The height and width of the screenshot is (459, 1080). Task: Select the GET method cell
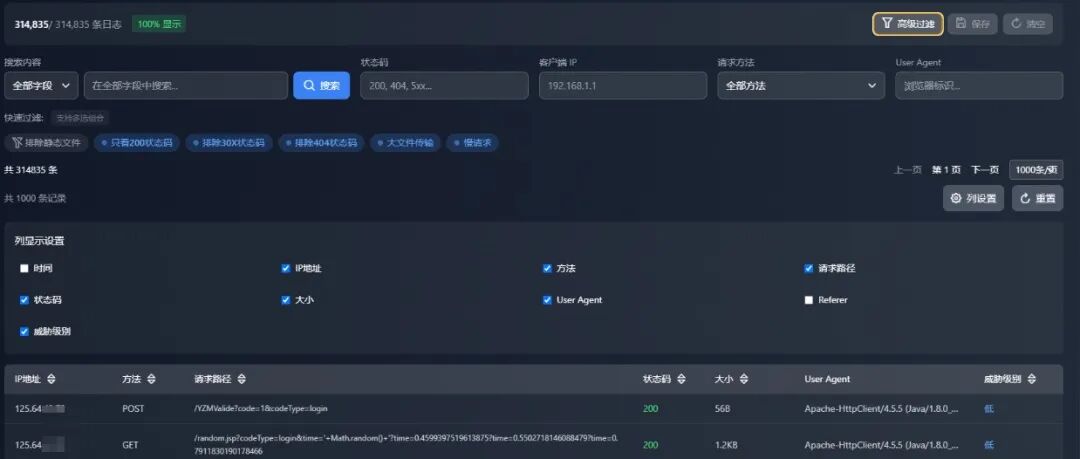[x=130, y=445]
